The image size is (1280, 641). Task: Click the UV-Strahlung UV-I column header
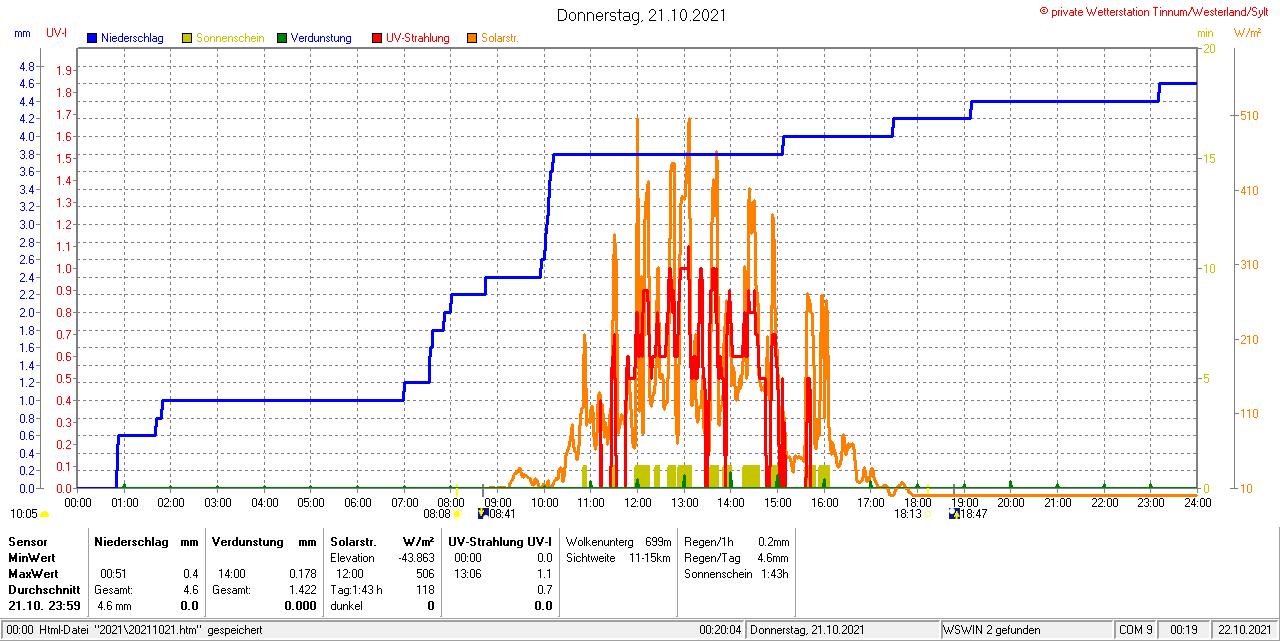(500, 541)
